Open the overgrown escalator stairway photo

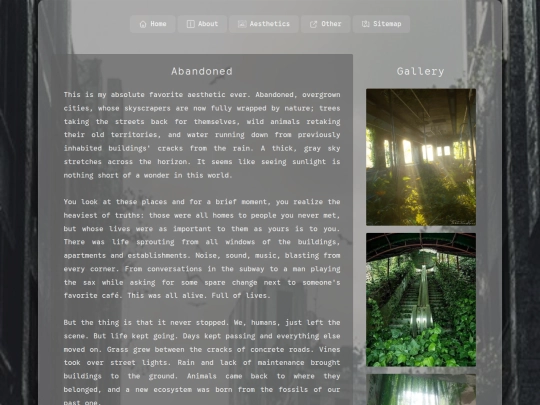point(421,300)
